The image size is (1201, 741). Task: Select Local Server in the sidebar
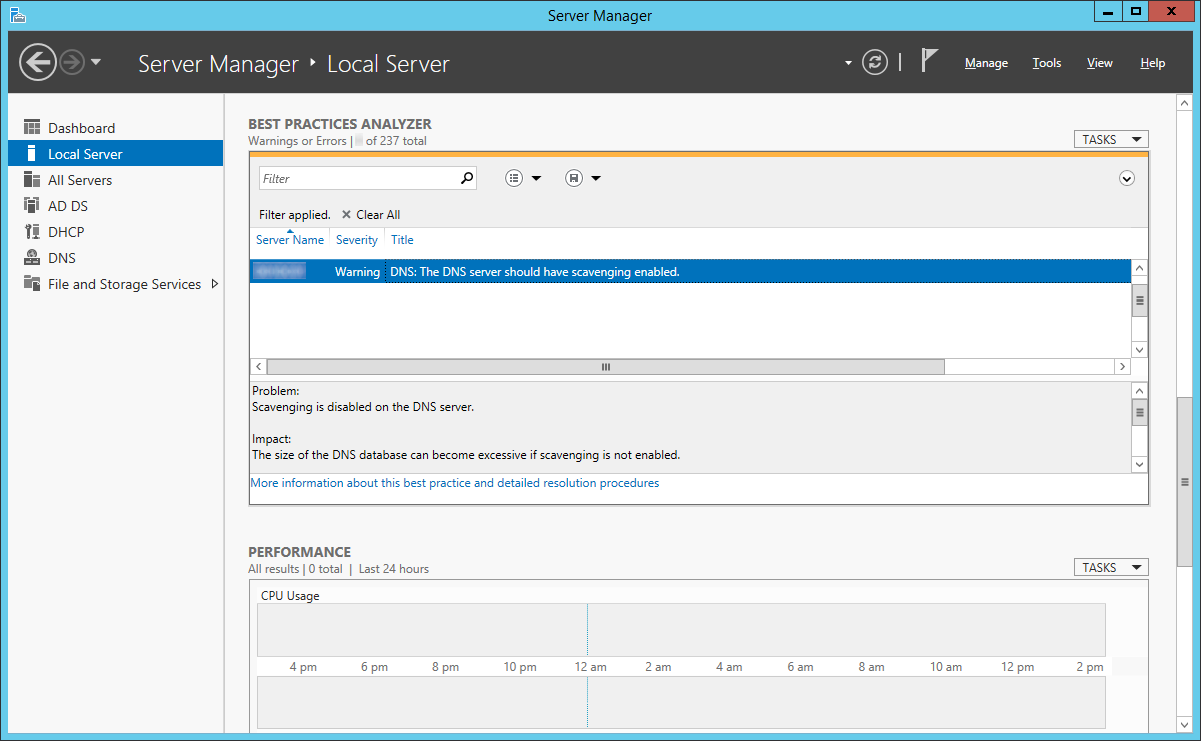tap(115, 154)
